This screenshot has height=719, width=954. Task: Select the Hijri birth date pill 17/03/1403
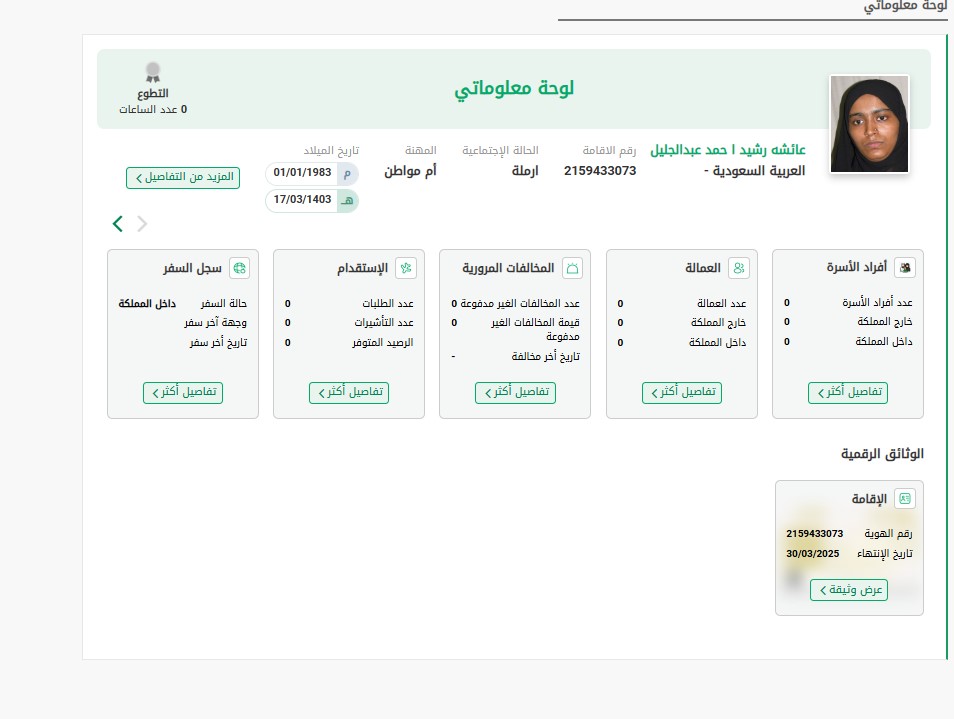click(x=311, y=200)
